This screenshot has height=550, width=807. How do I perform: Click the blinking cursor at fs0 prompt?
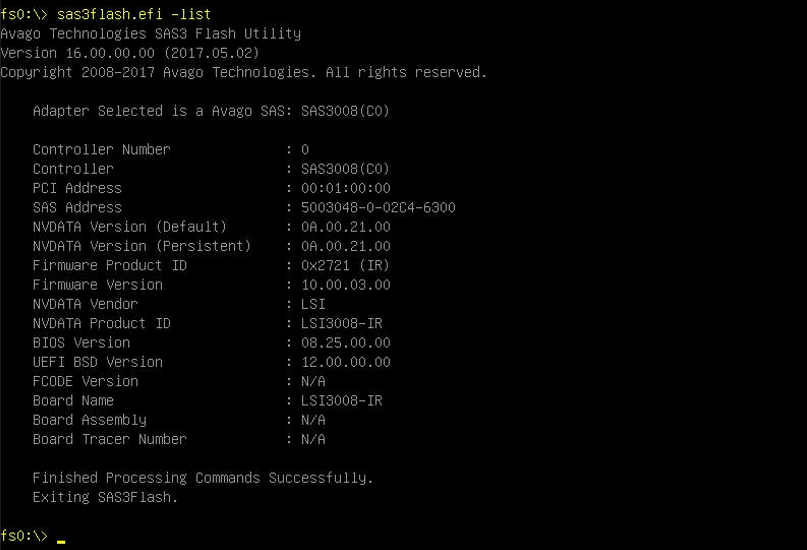61,541
